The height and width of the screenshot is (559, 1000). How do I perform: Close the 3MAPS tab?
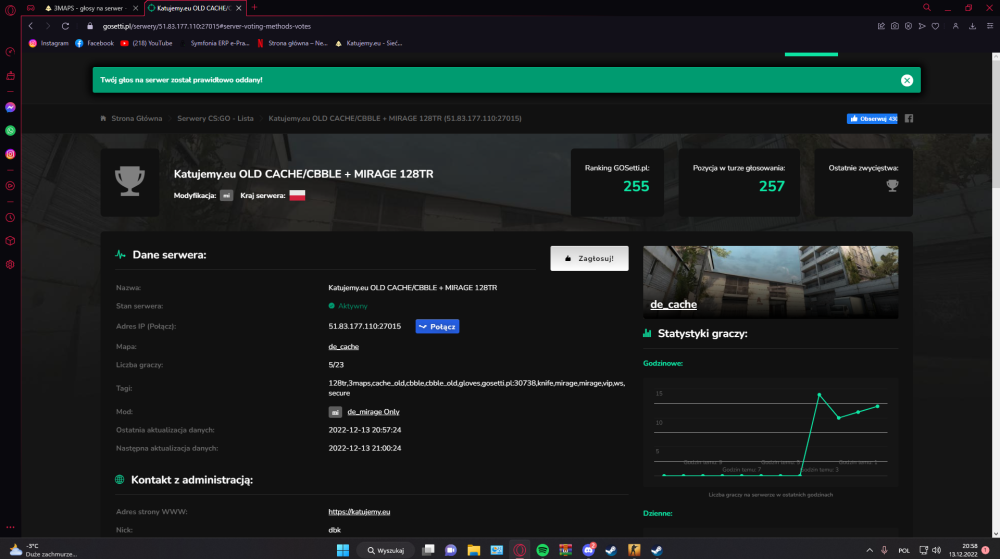135,8
